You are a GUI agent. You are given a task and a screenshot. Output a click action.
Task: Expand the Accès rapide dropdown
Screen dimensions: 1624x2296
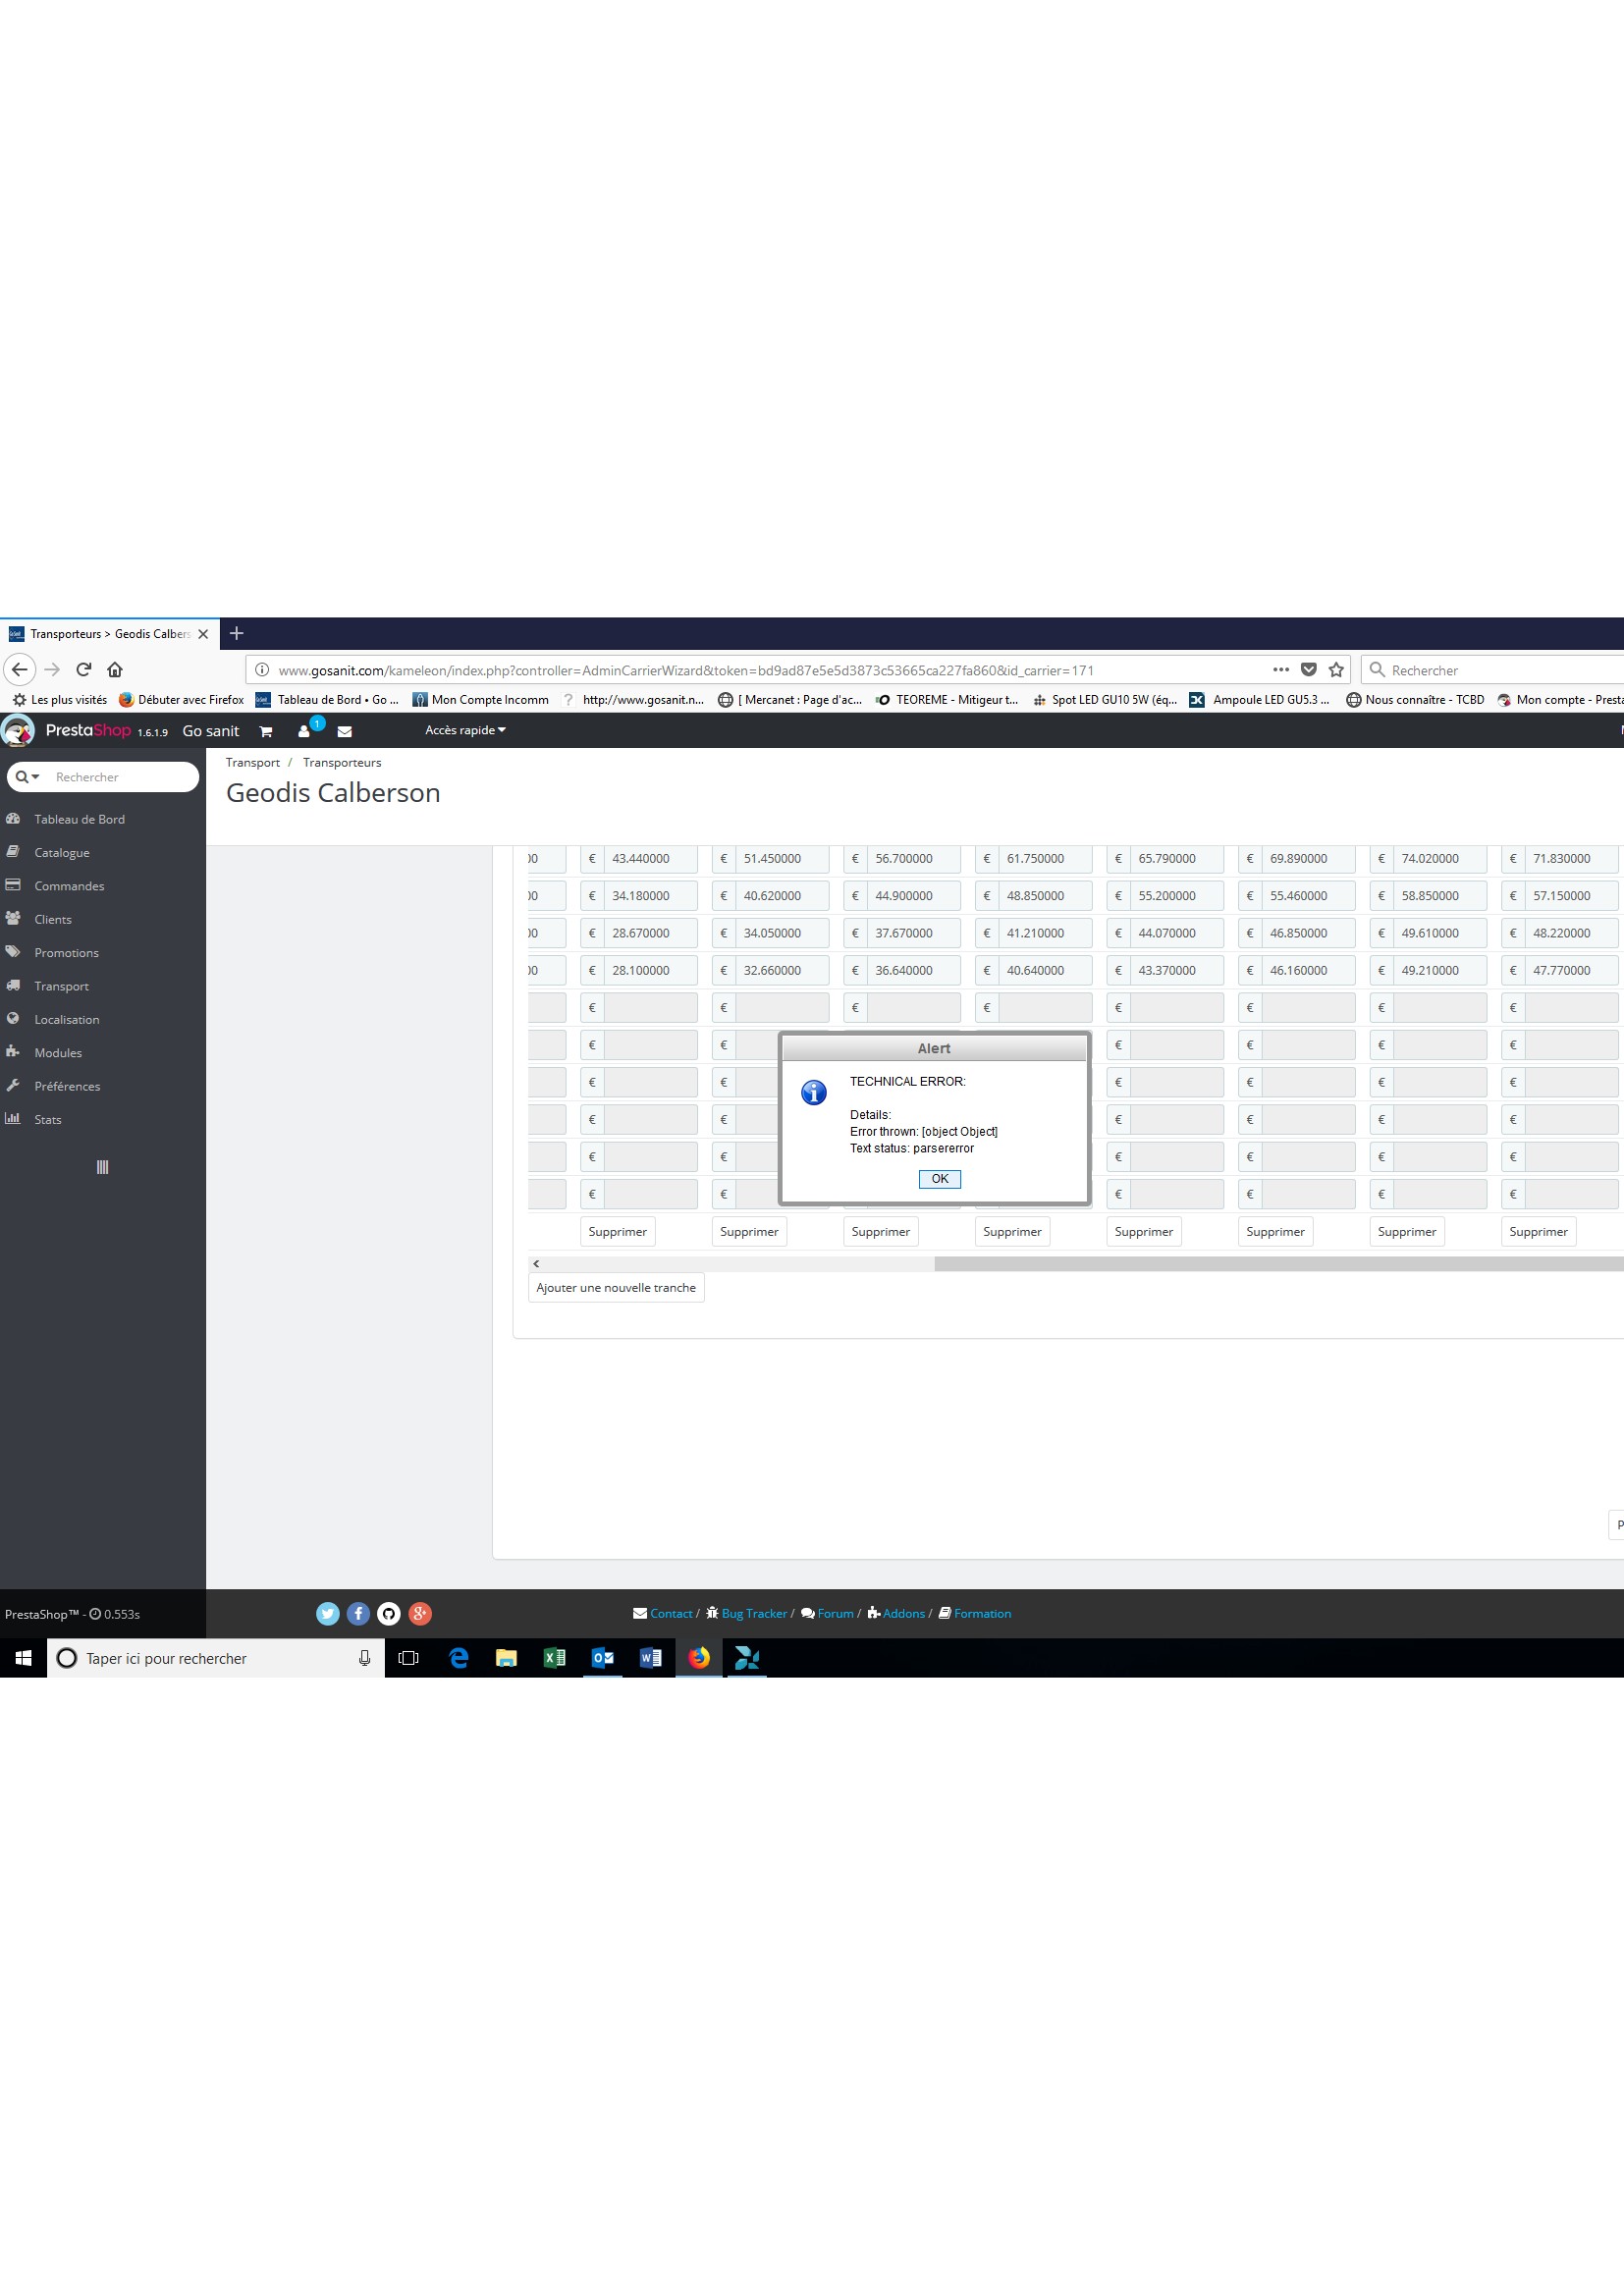click(x=465, y=730)
